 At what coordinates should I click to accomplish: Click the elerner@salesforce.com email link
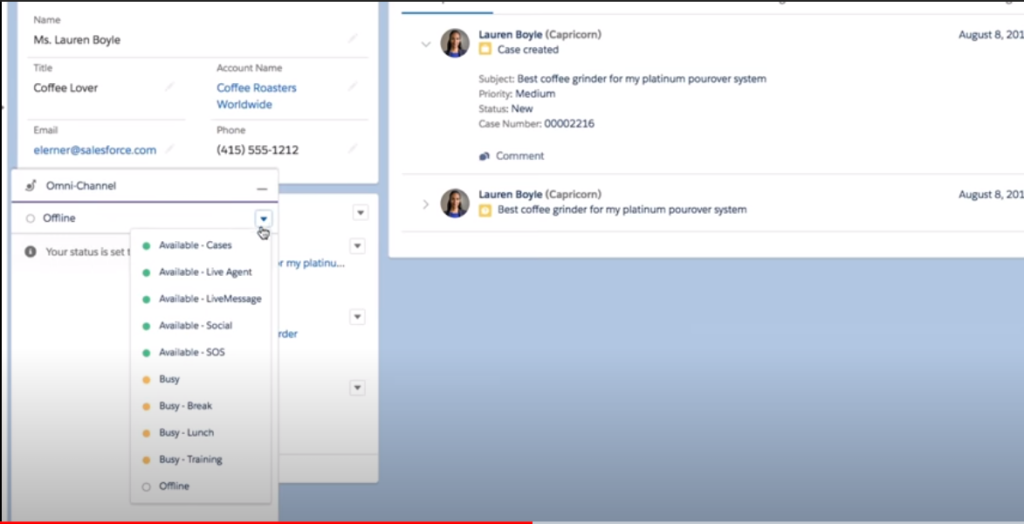(x=95, y=150)
